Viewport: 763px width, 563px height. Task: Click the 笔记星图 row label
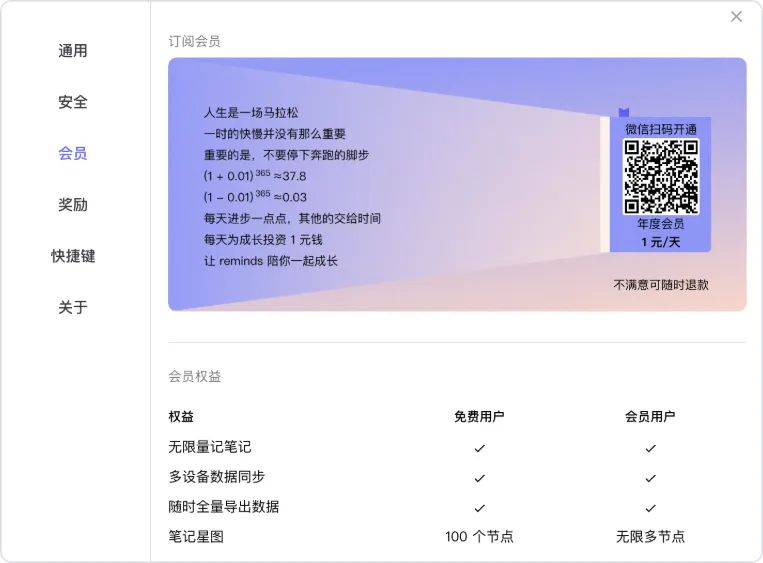196,537
